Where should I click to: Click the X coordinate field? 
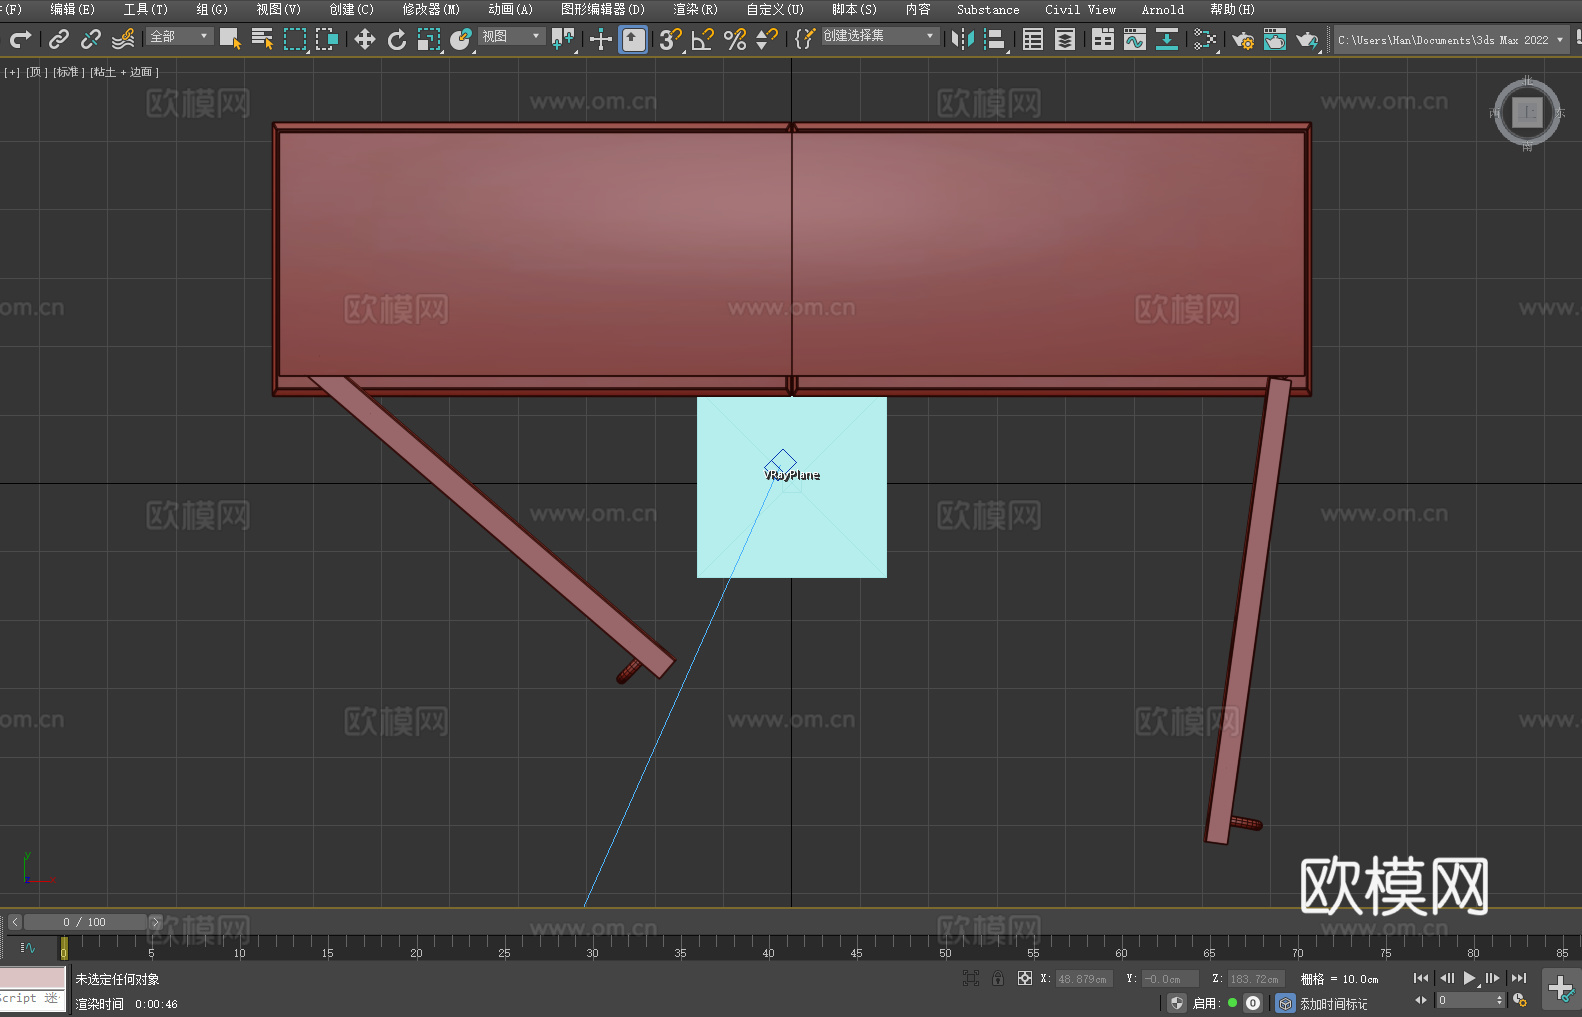click(1084, 979)
